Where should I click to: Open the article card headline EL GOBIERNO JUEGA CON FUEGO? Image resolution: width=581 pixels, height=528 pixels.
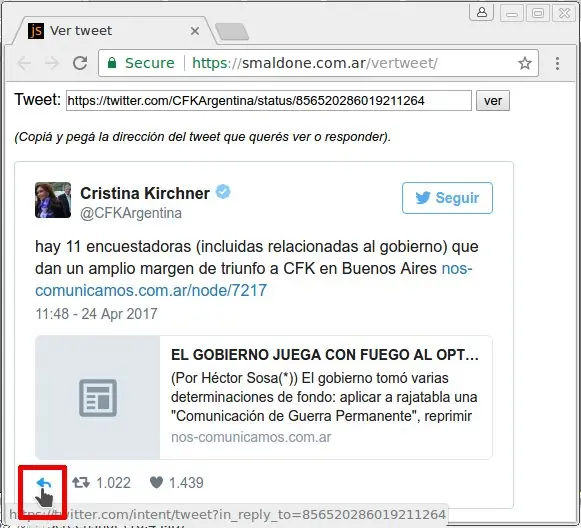coord(325,355)
